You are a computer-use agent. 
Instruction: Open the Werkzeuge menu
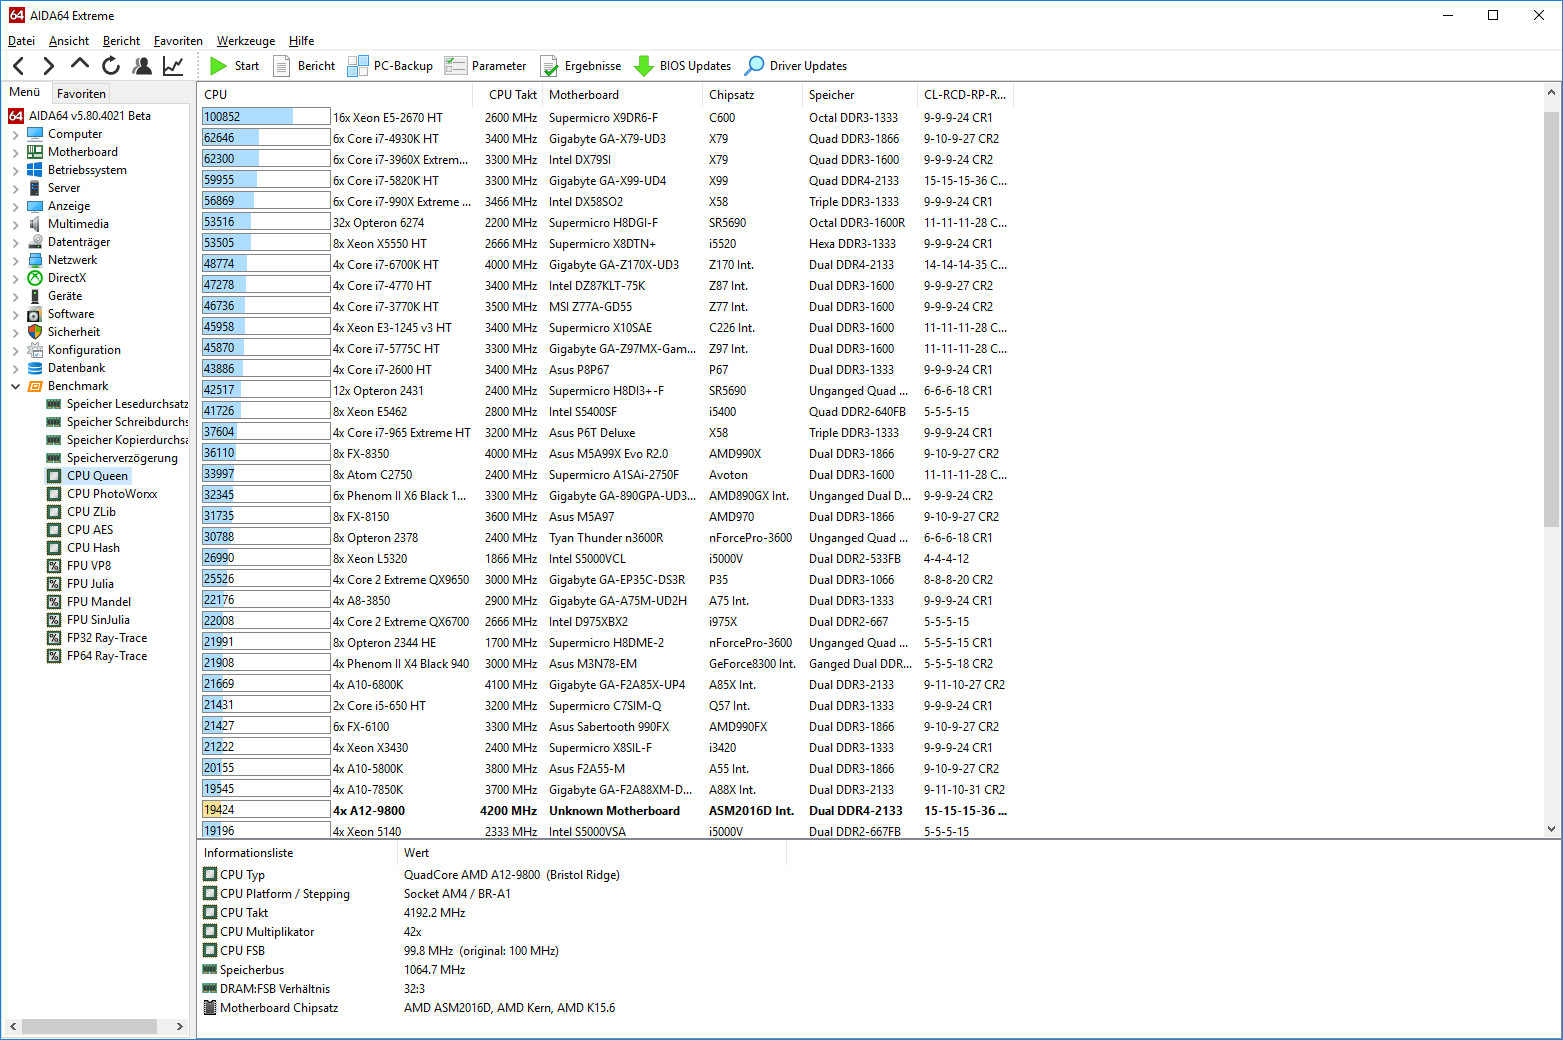[x=245, y=41]
